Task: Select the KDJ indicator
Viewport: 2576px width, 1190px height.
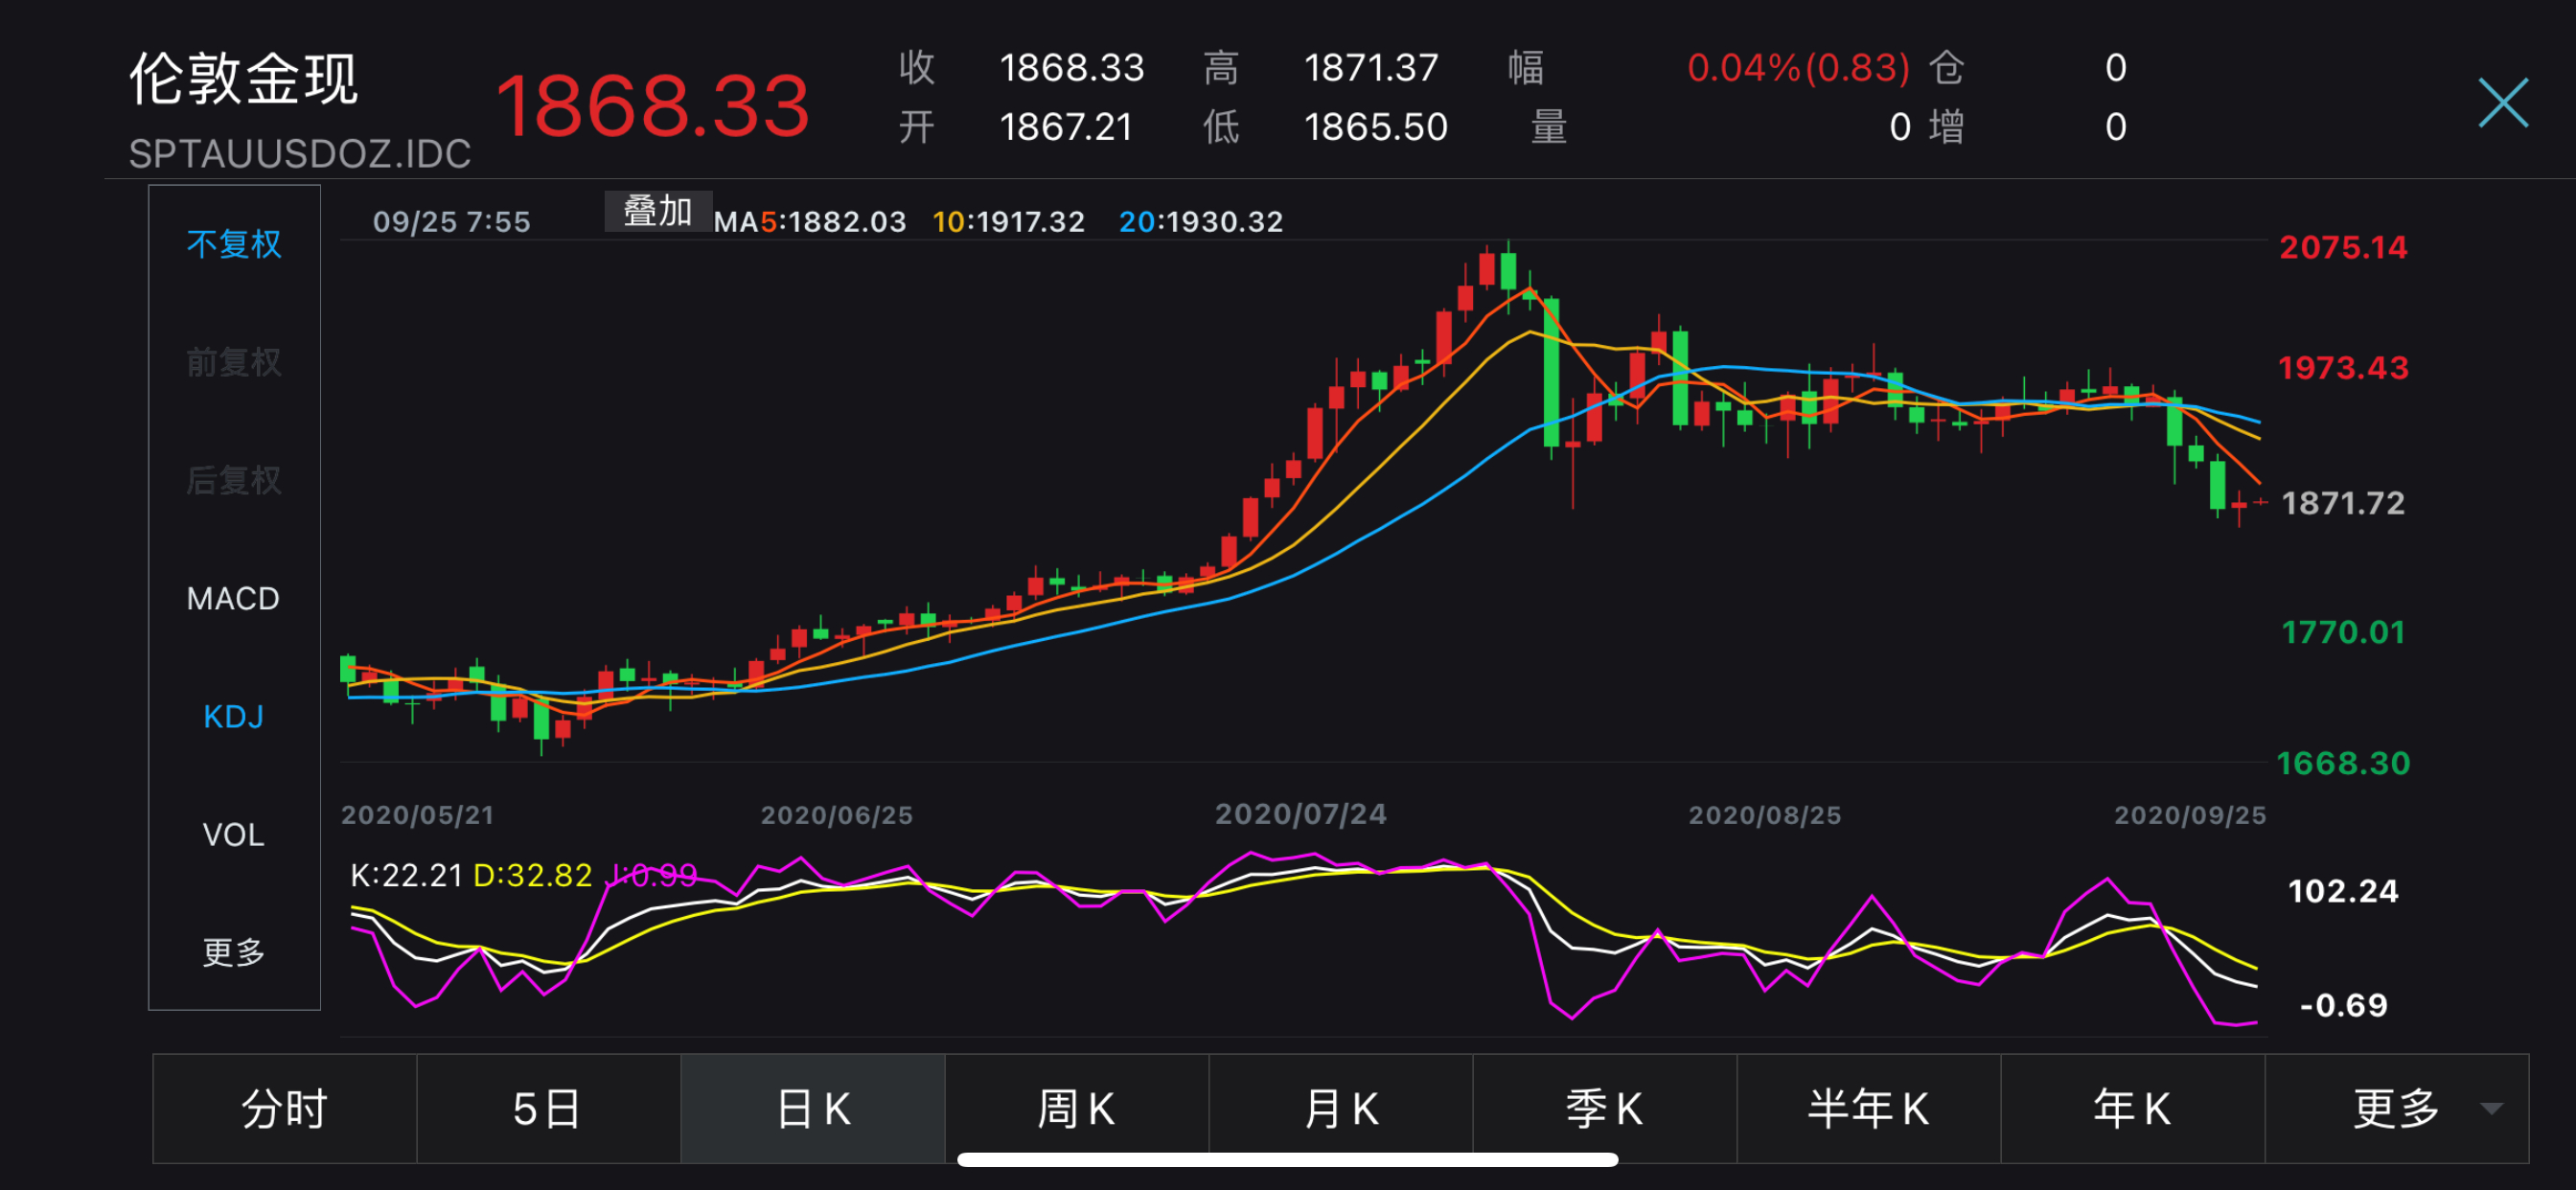Action: [x=234, y=716]
